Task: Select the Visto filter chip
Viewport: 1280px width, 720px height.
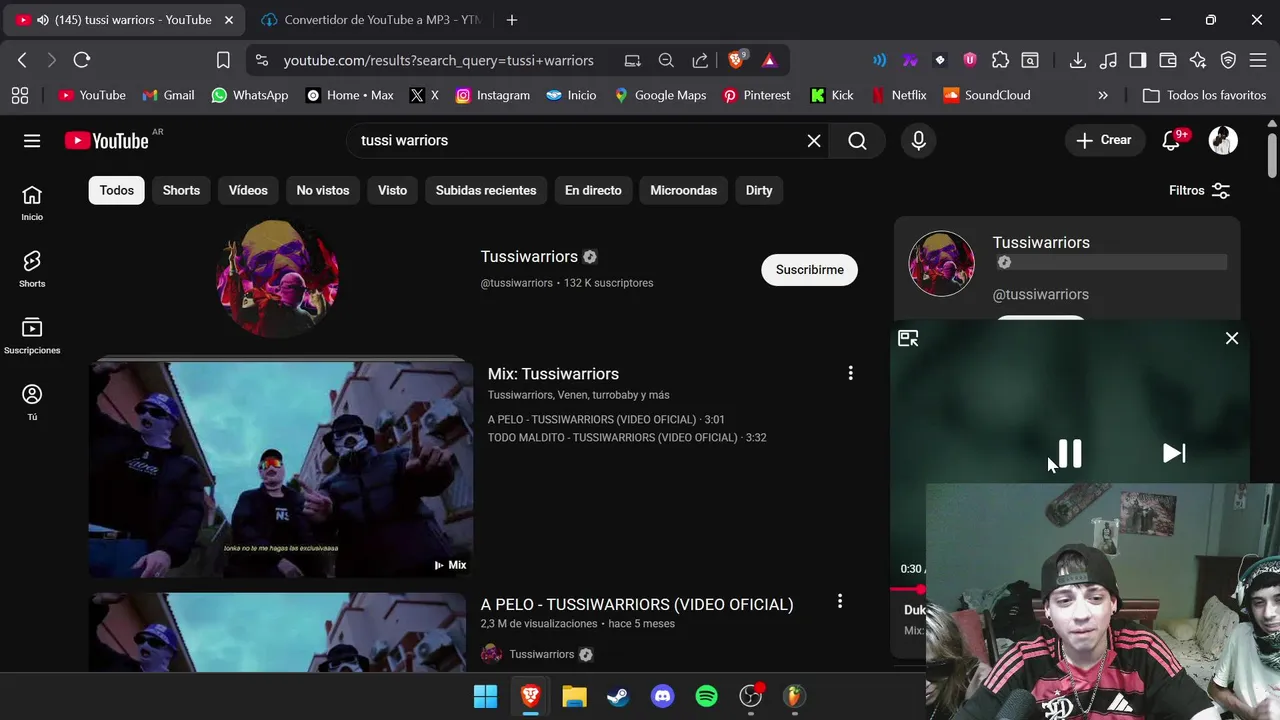Action: click(392, 190)
